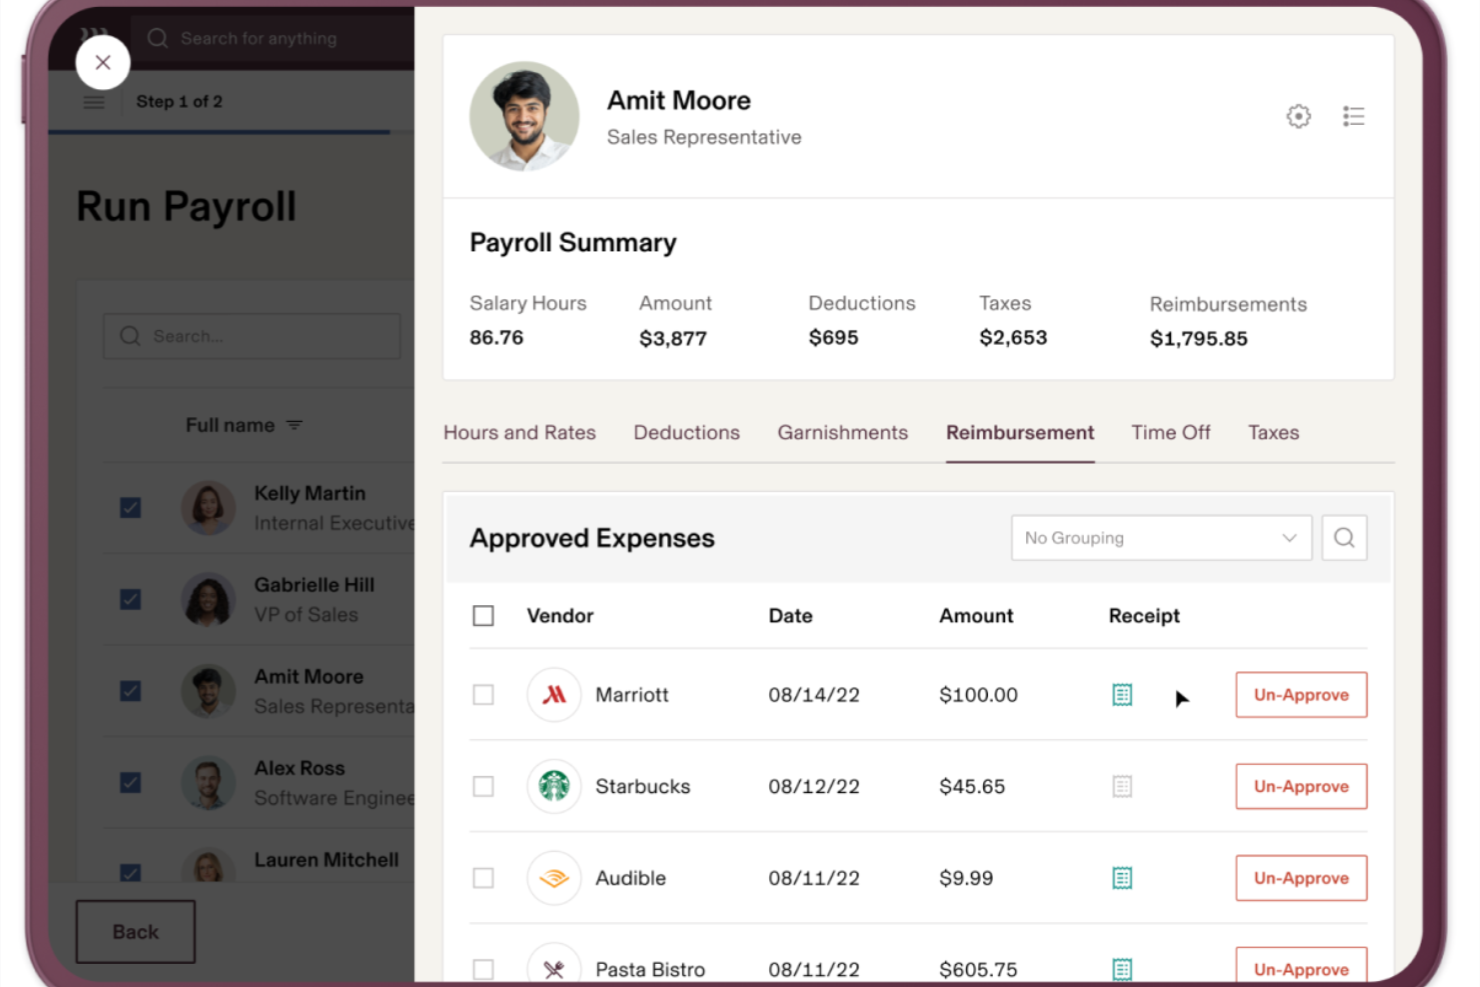Uncheck Amit Moore in the employee list

point(130,691)
